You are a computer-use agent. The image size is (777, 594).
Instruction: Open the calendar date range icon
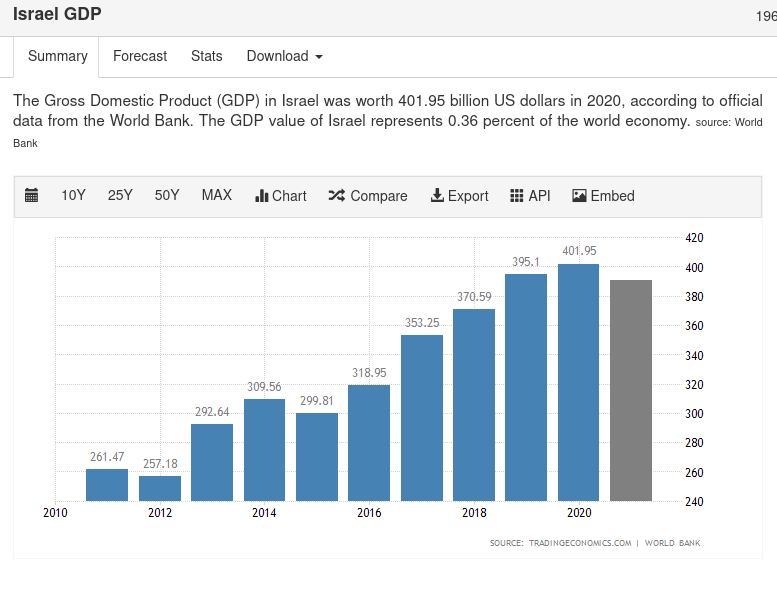31,195
